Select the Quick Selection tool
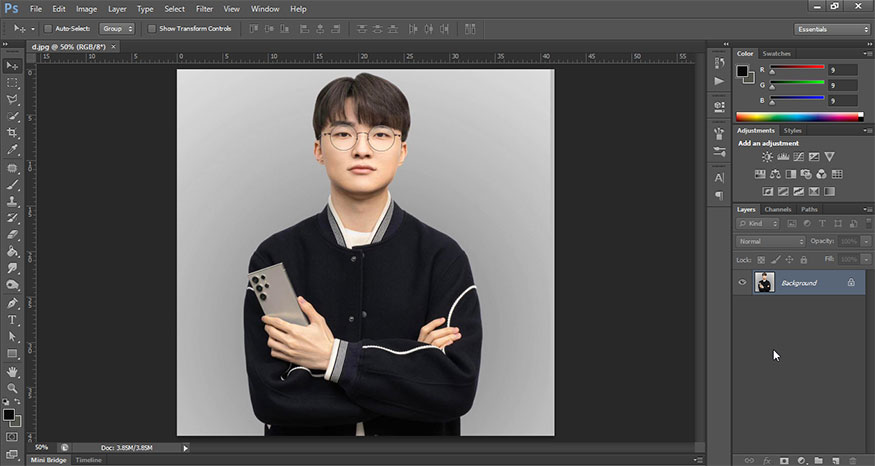 (x=12, y=116)
